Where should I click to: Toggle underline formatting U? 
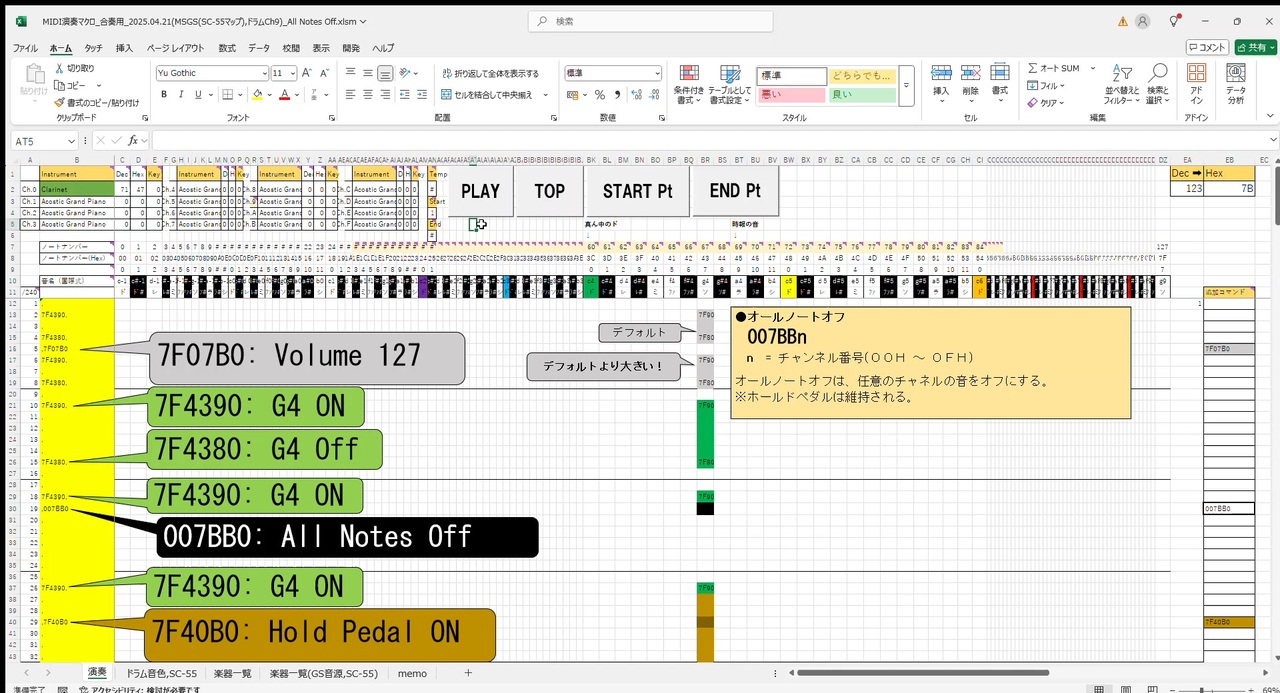[198, 95]
